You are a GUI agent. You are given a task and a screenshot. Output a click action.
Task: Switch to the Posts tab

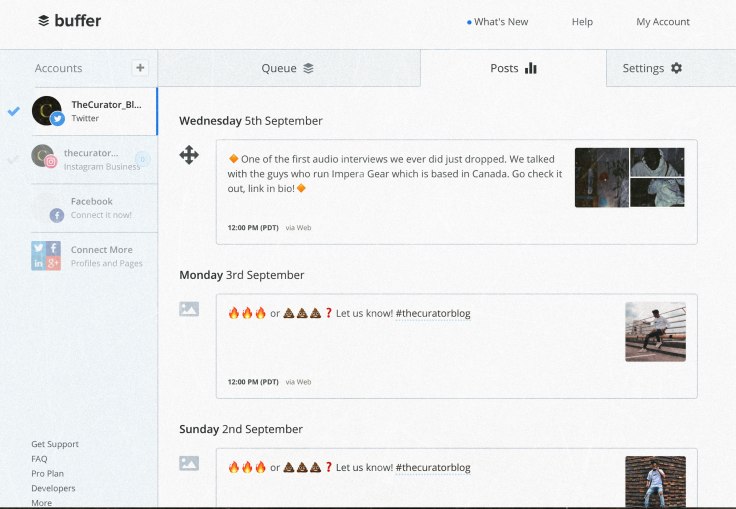click(513, 68)
